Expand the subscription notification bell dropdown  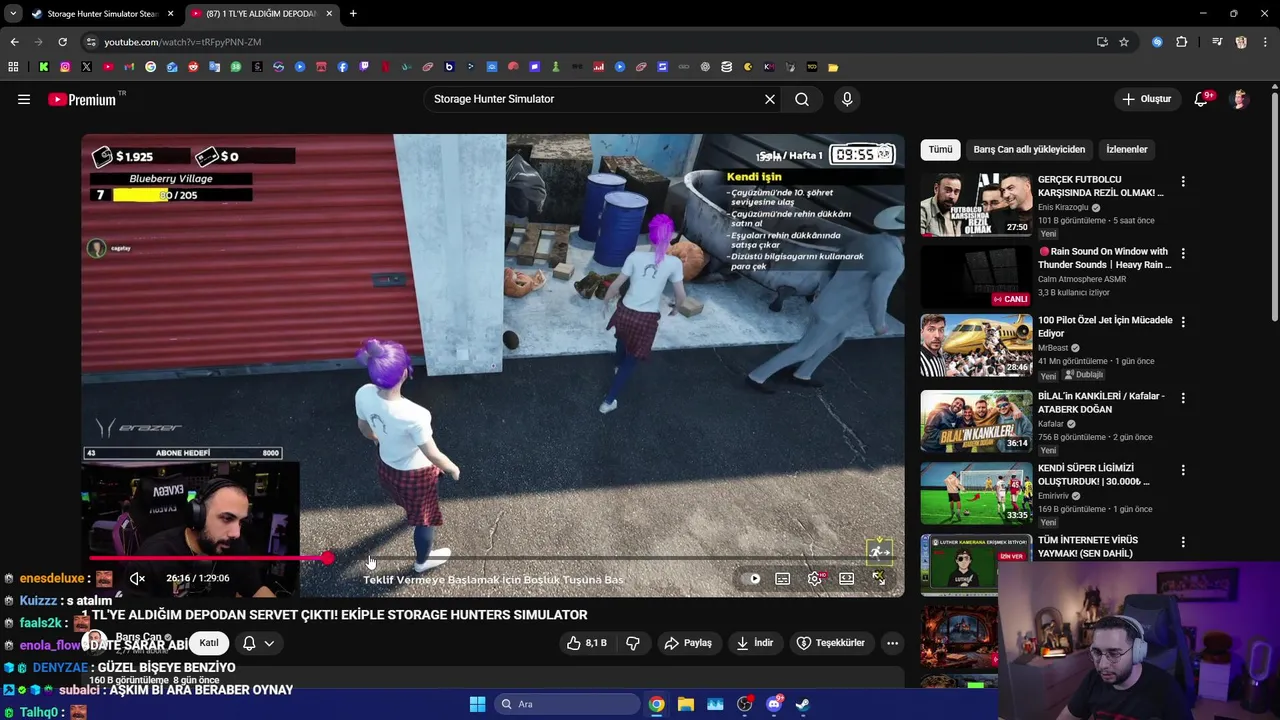[258, 643]
